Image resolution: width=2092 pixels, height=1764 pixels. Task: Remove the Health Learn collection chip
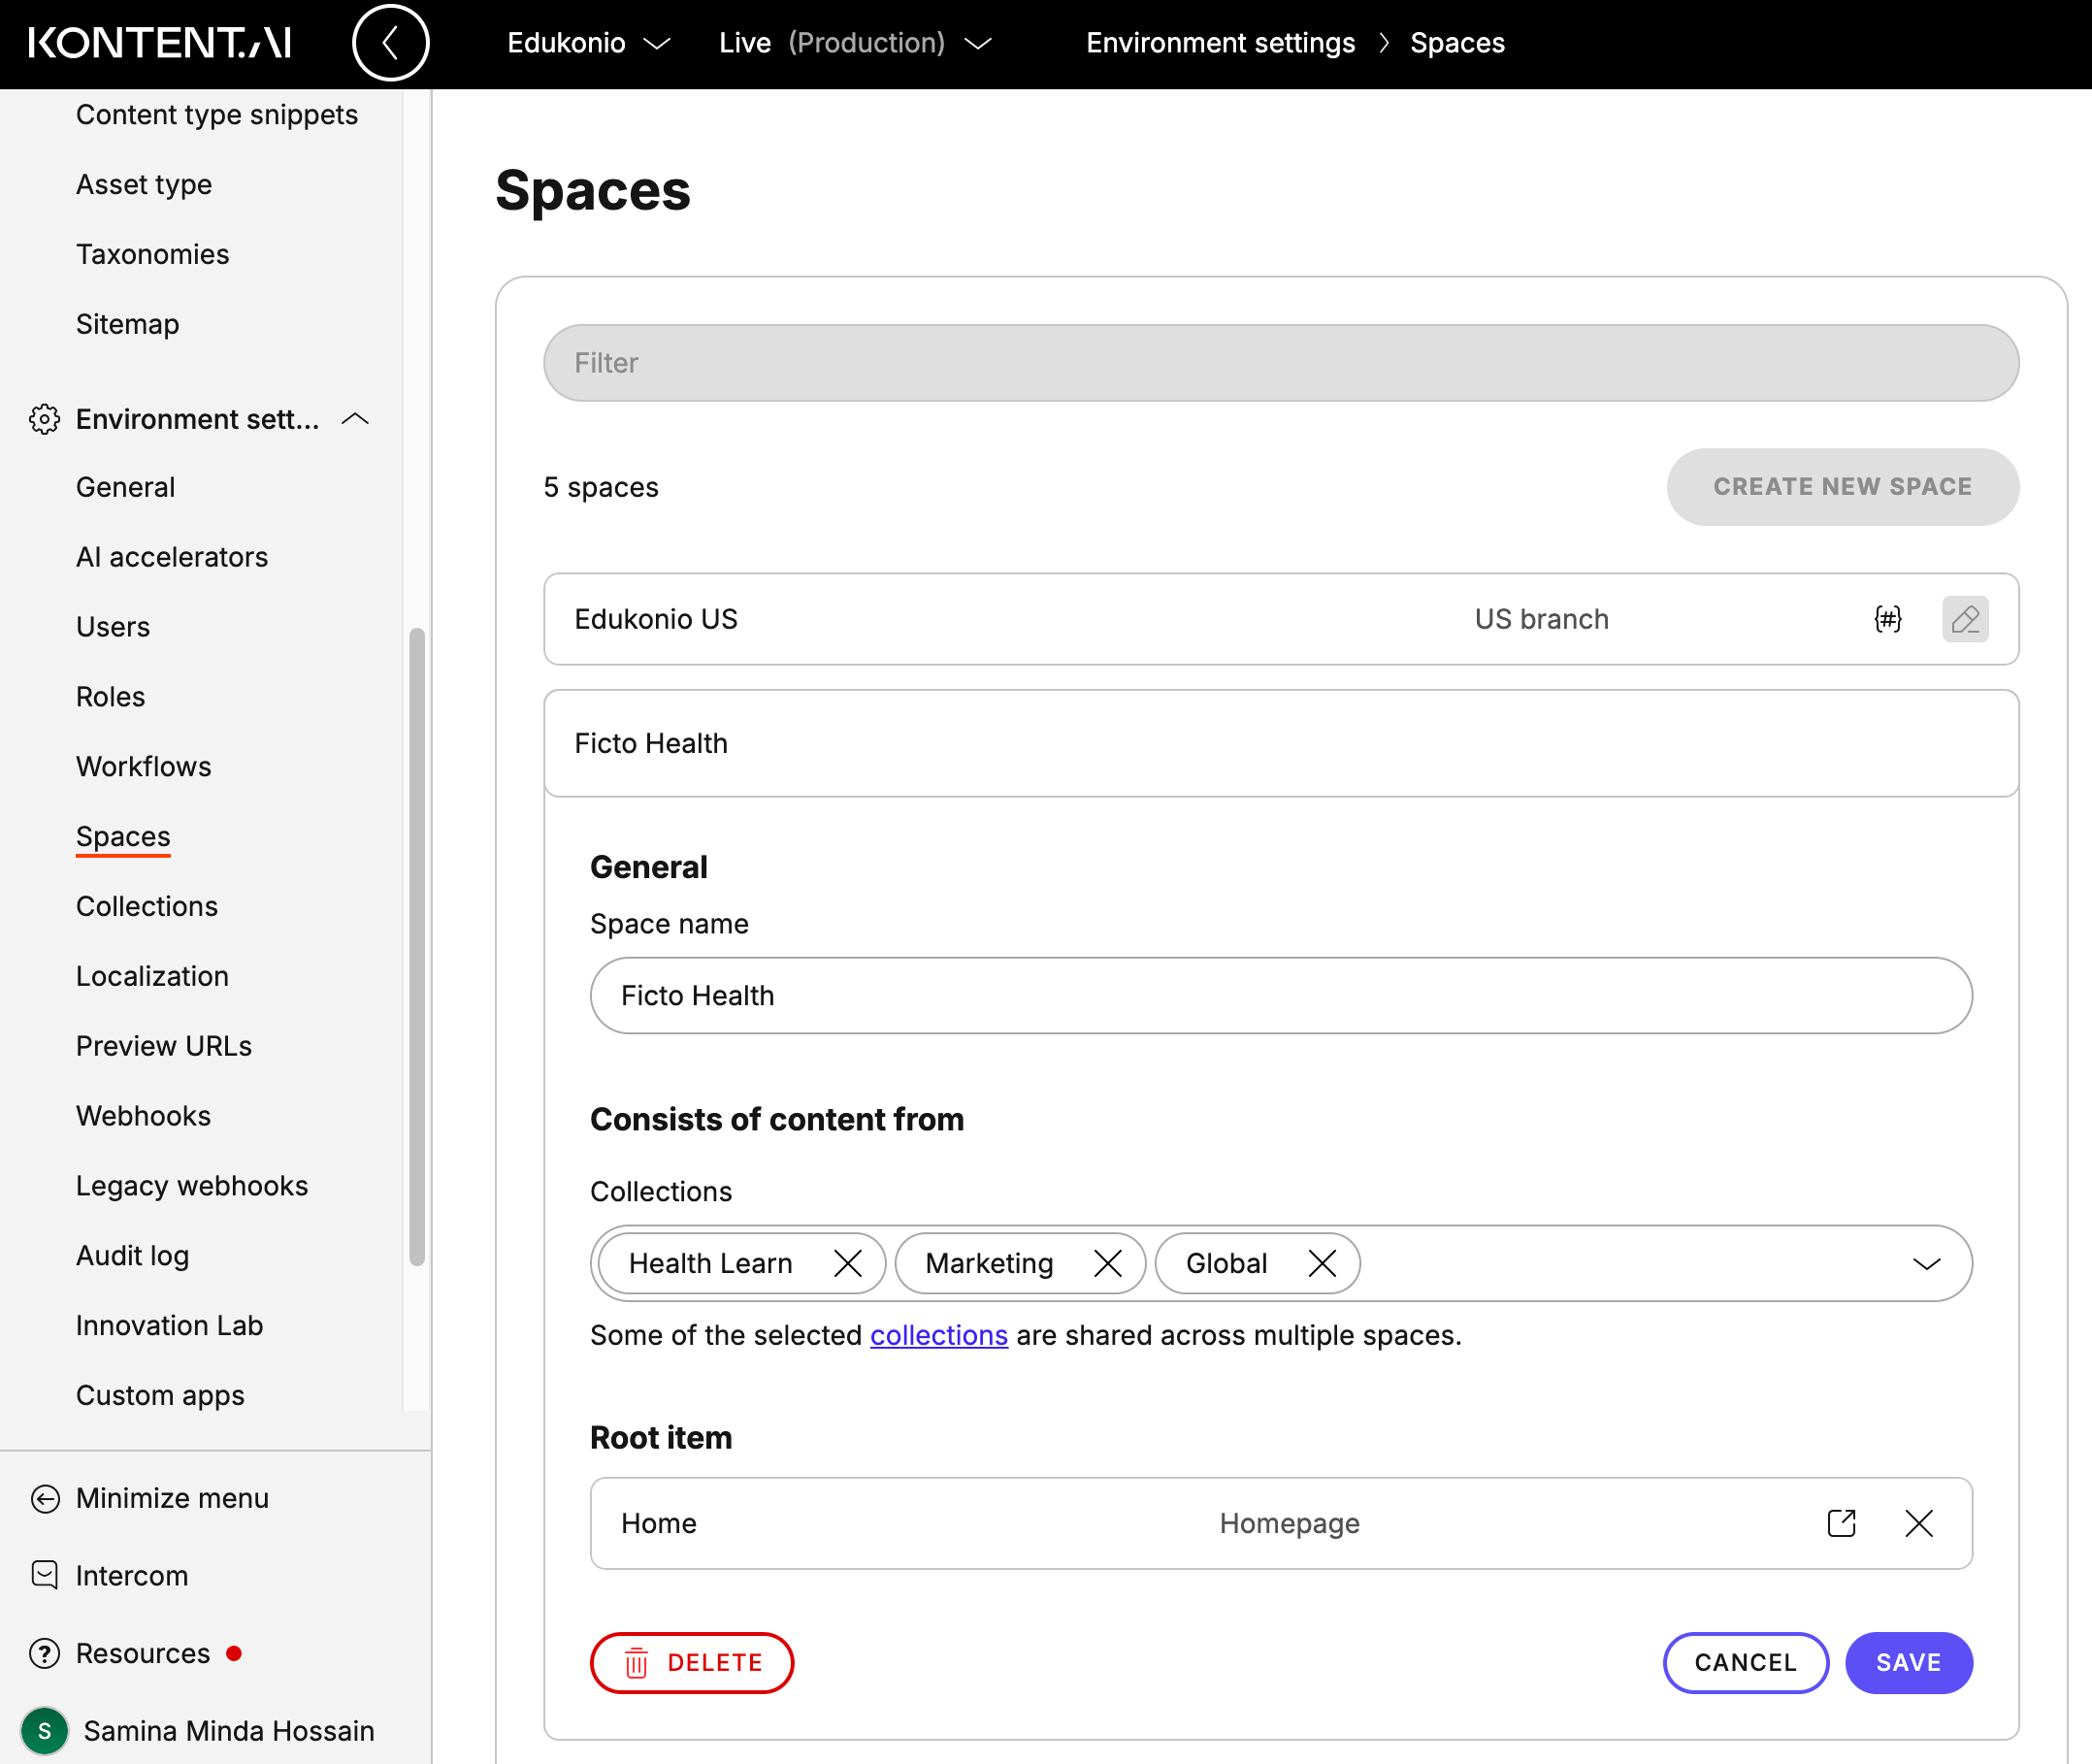[847, 1263]
